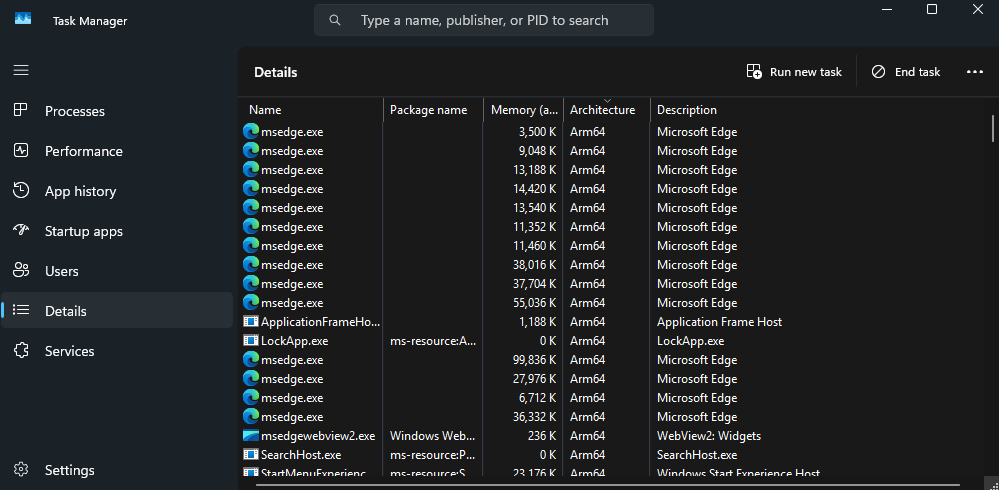The width and height of the screenshot is (999, 490).
Task: Click the Edge icon for 36,332 K process
Action: (x=251, y=417)
